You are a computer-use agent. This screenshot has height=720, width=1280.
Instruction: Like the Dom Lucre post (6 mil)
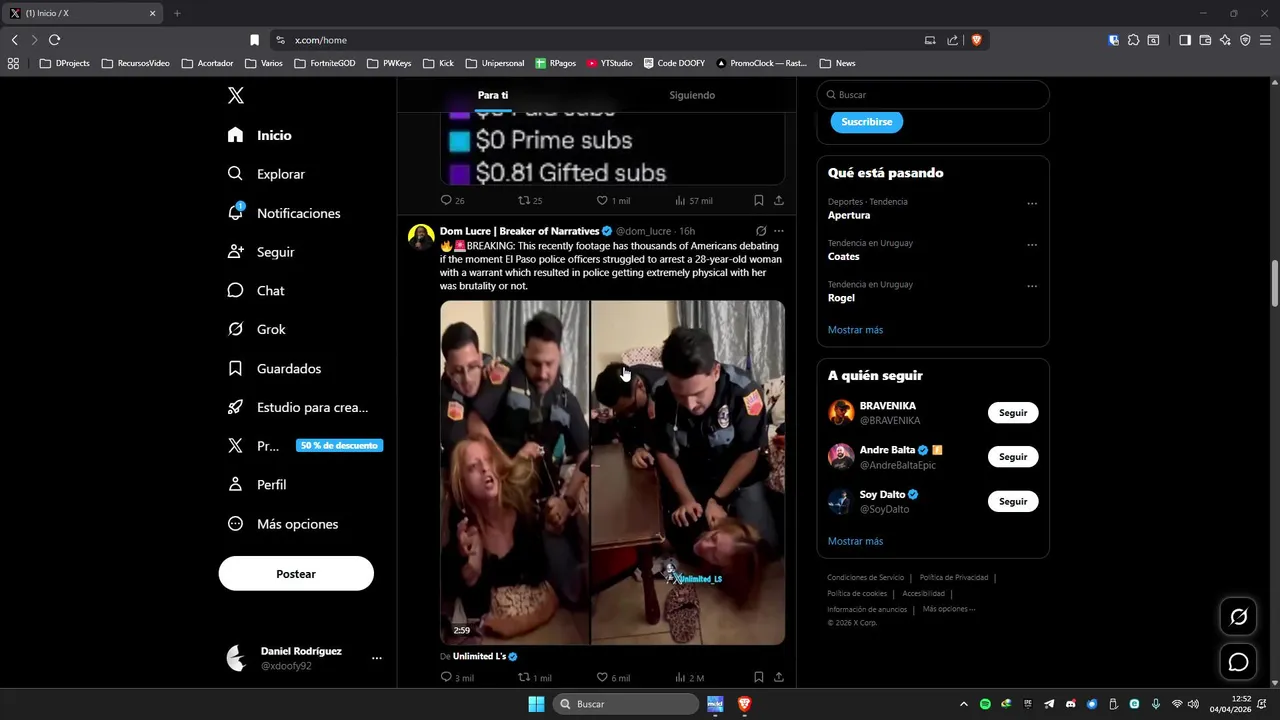(613, 678)
